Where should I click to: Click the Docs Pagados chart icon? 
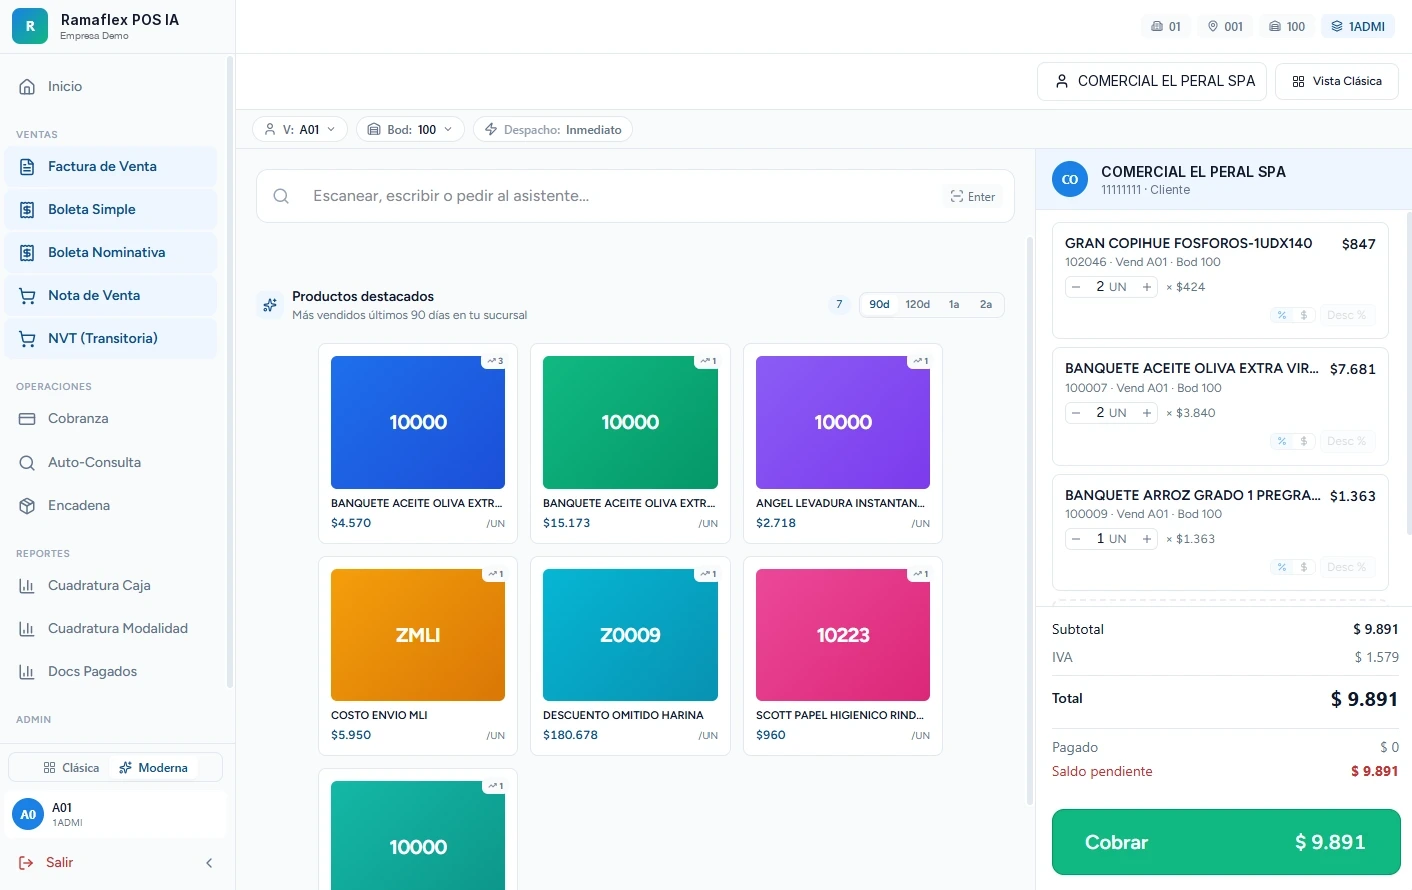pyautogui.click(x=27, y=672)
